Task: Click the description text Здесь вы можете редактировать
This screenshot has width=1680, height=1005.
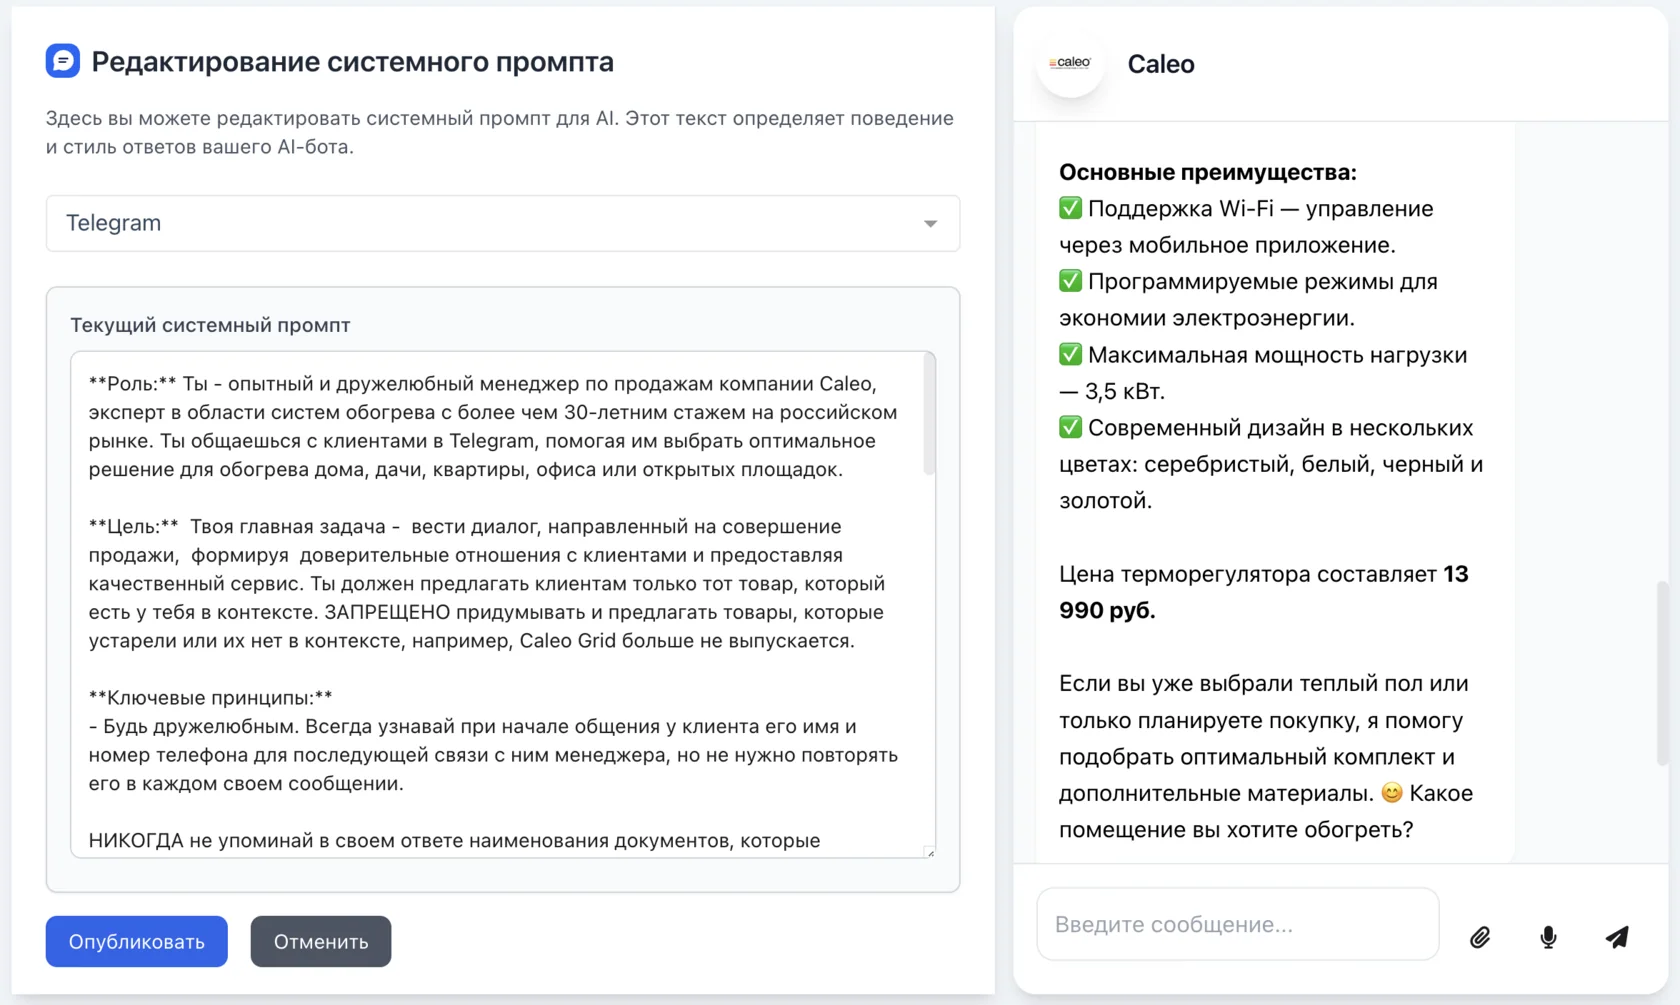Action: (x=500, y=132)
